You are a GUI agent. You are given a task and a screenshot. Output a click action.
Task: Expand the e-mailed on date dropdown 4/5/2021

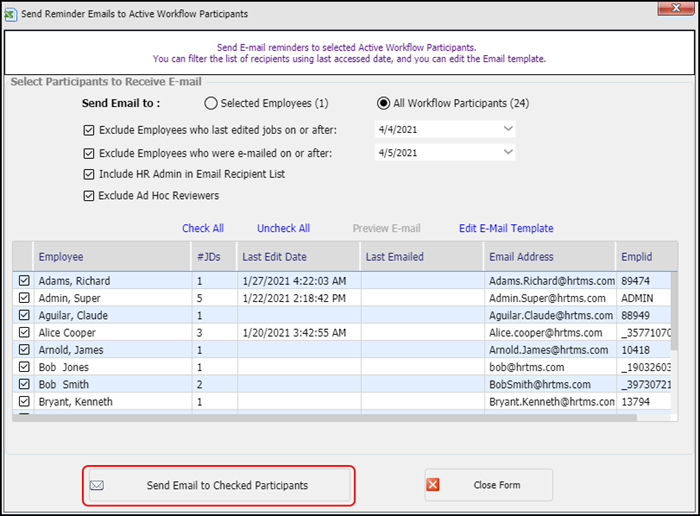[508, 152]
